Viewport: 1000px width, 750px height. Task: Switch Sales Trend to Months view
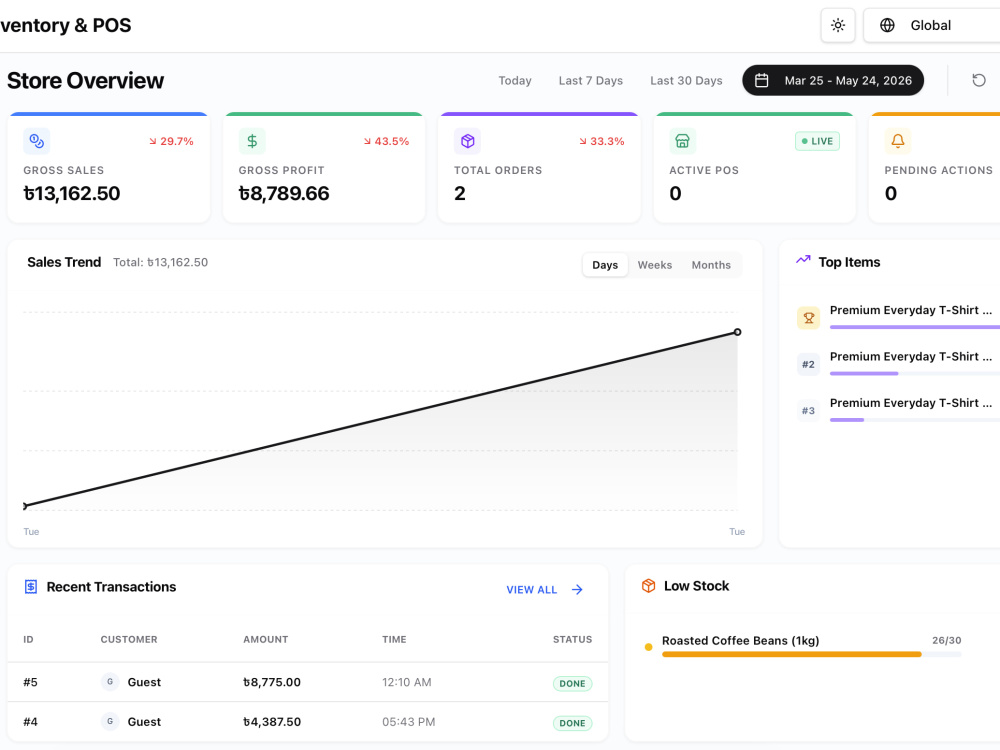(x=711, y=265)
